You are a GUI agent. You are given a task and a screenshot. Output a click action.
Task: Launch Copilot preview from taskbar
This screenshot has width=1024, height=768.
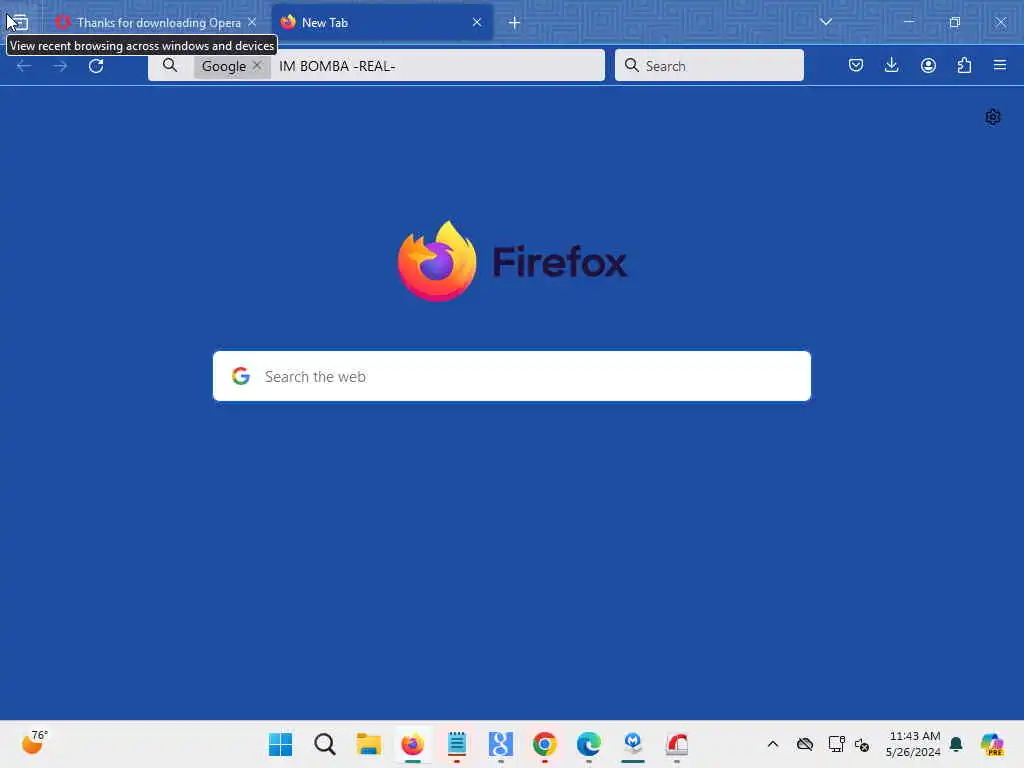click(x=992, y=744)
